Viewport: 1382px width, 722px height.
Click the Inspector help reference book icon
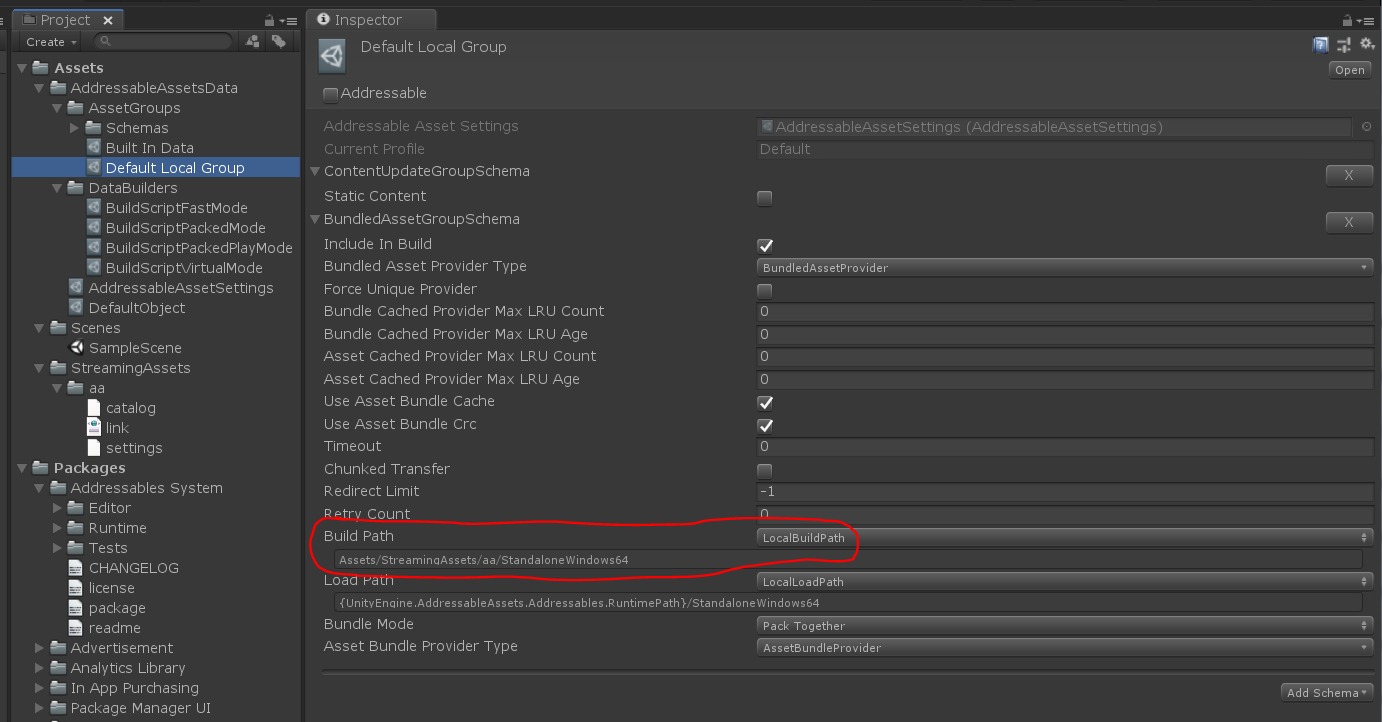1320,45
